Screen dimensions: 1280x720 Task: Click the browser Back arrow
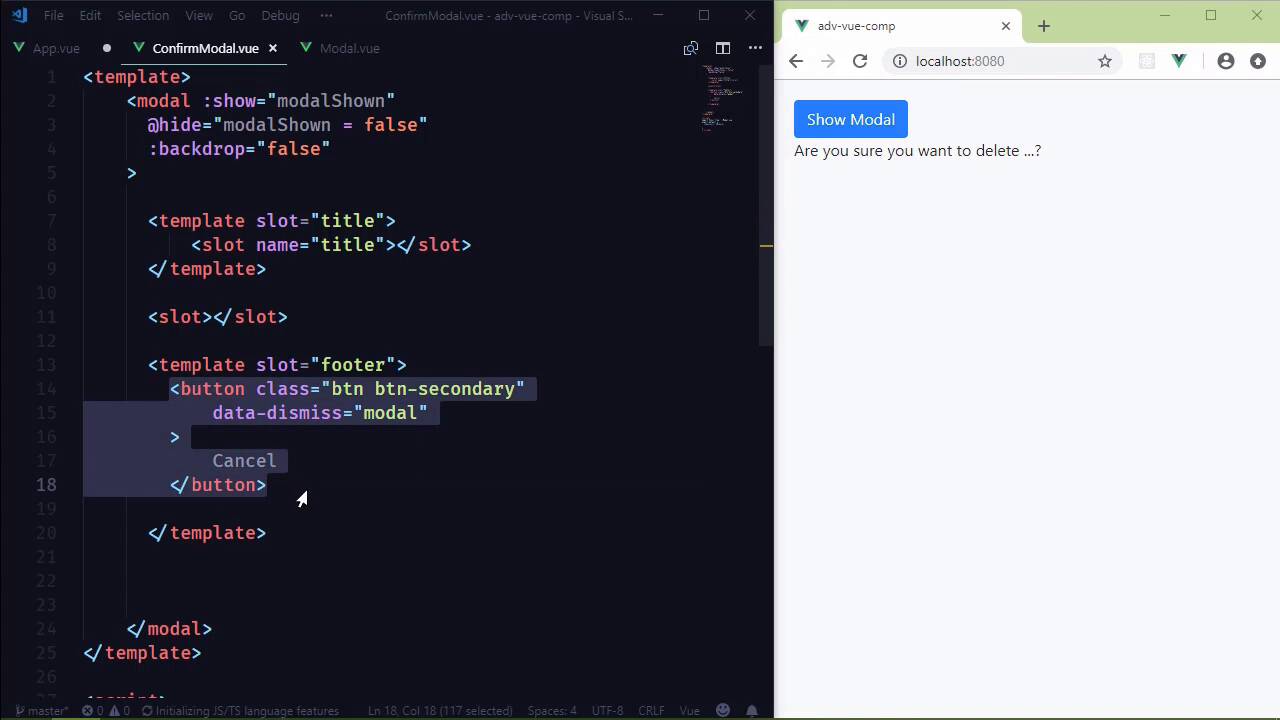[796, 61]
